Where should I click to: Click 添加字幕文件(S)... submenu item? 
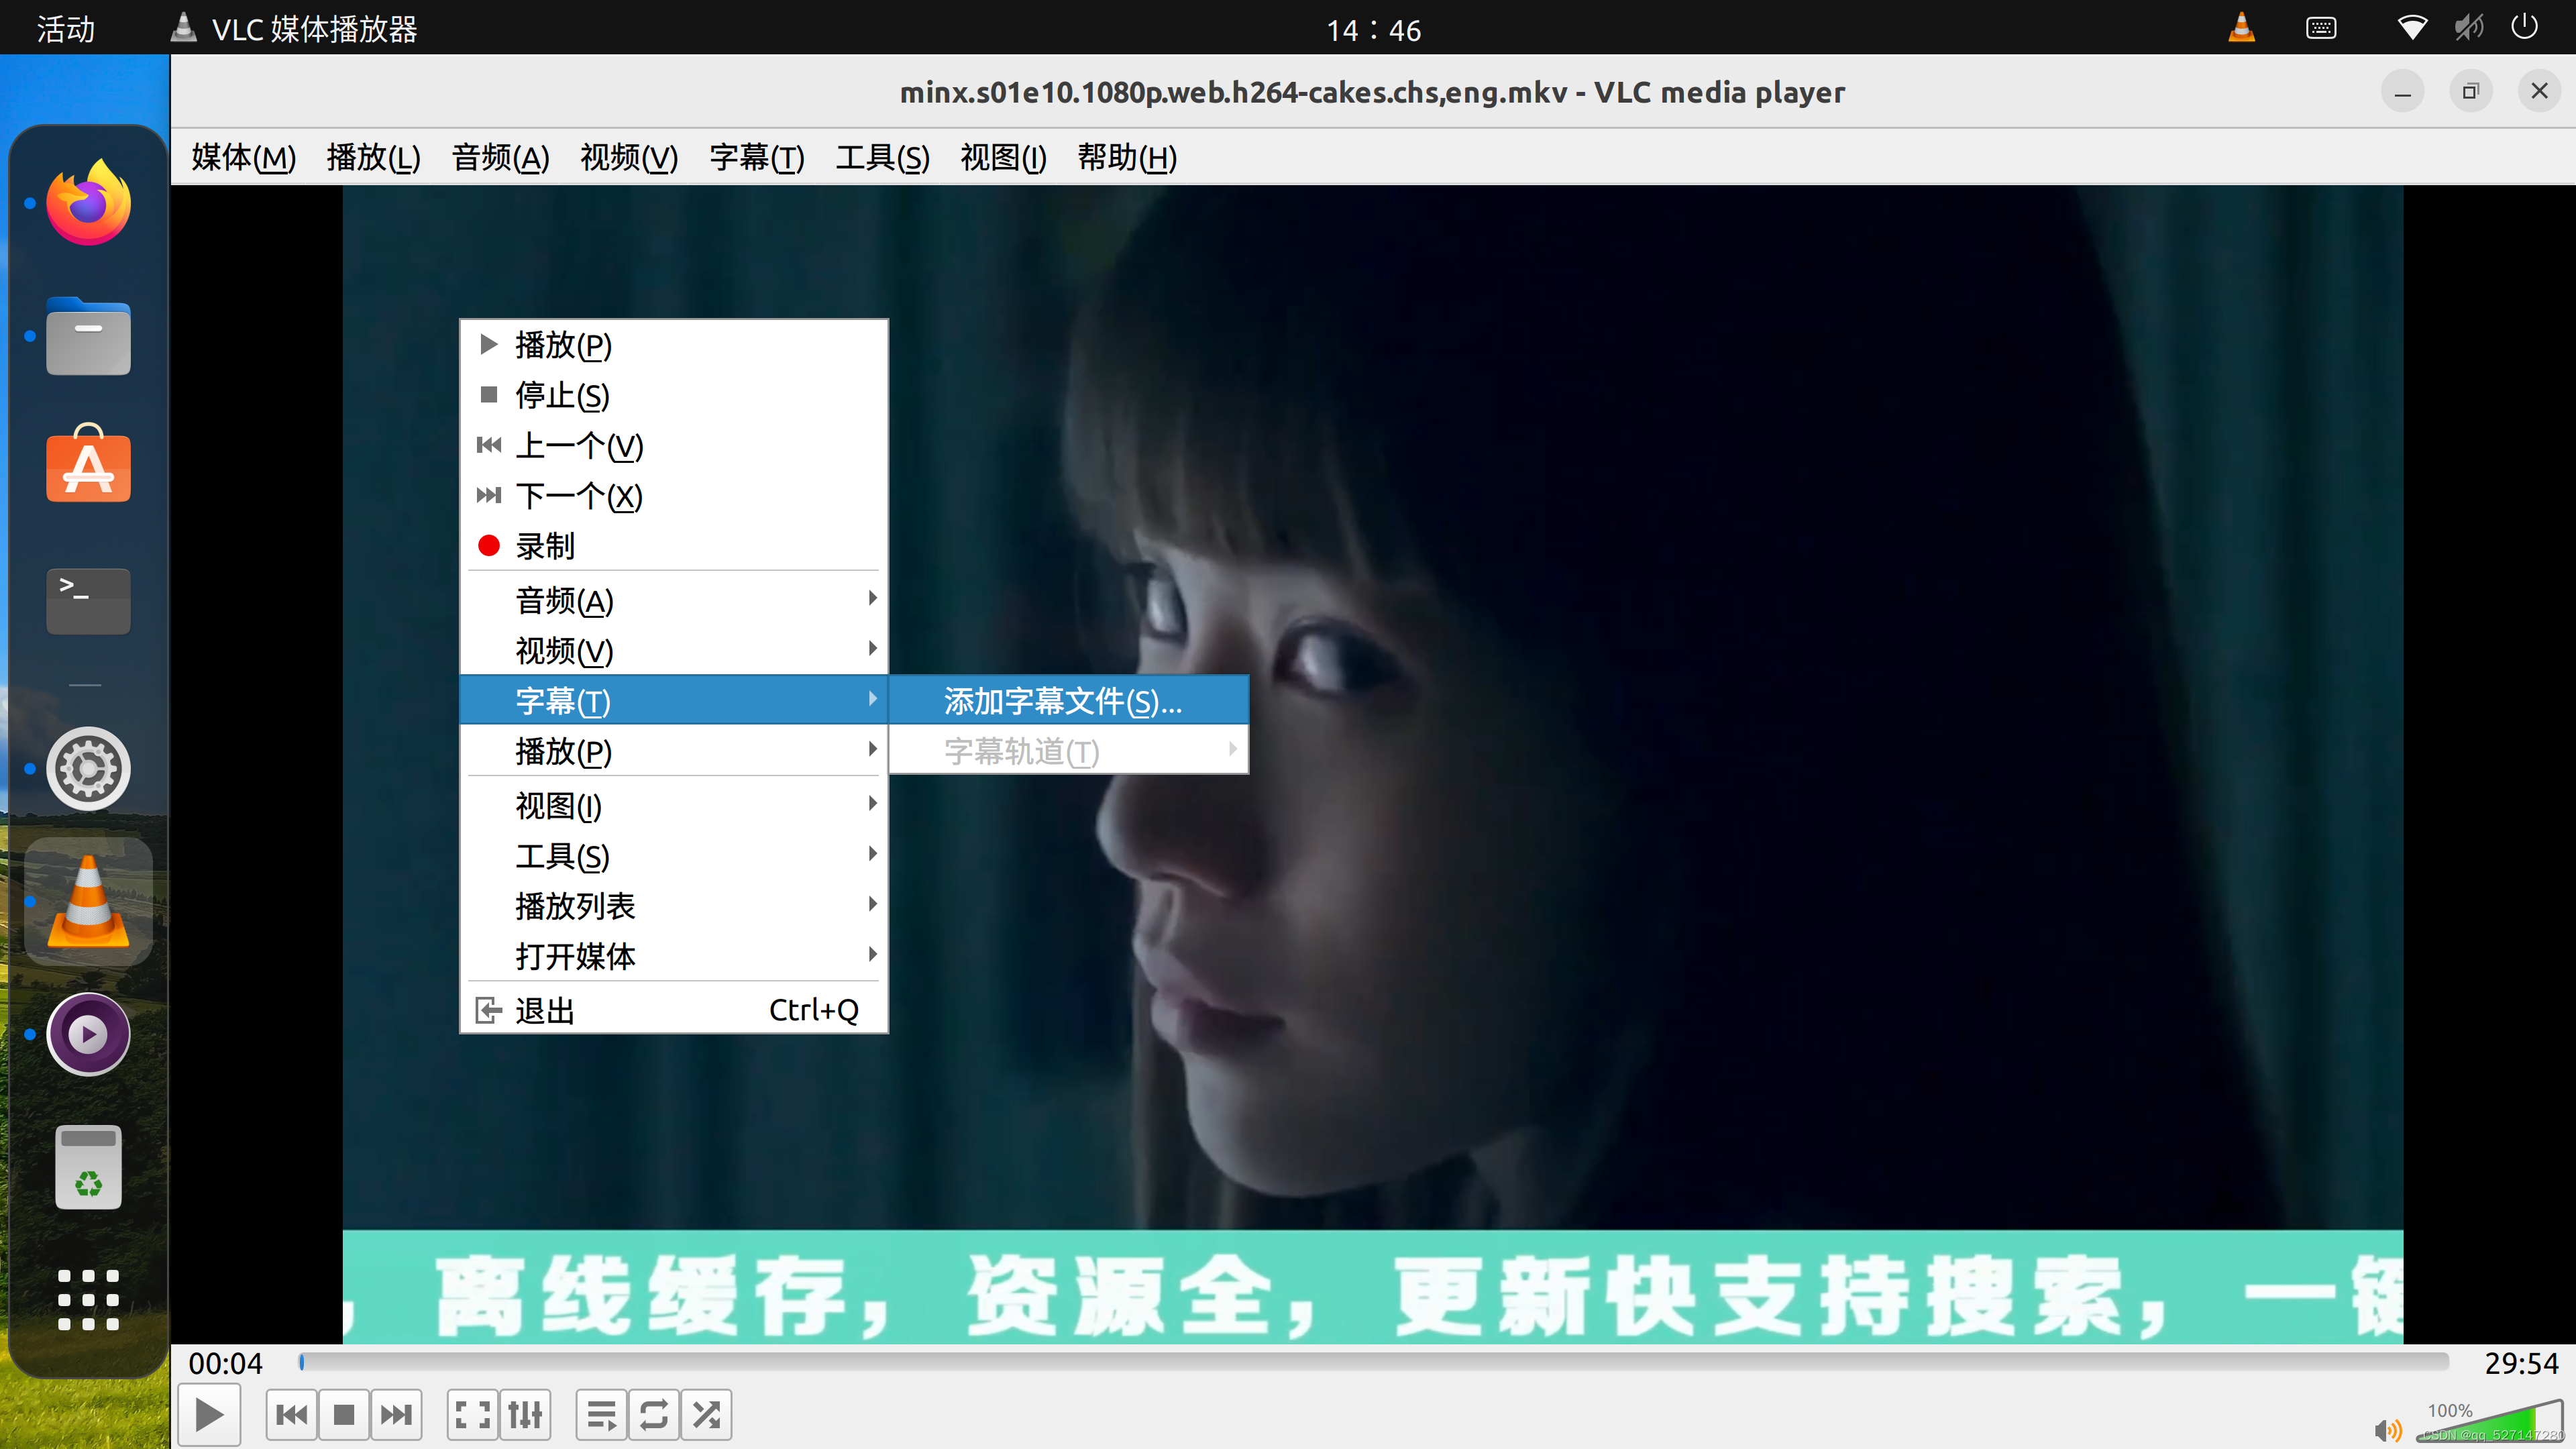pyautogui.click(x=1069, y=700)
